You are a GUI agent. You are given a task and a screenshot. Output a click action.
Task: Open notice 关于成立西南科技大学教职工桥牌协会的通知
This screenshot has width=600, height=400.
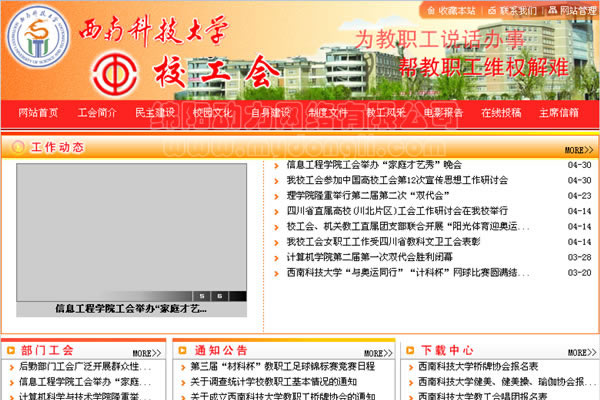[x=283, y=396]
